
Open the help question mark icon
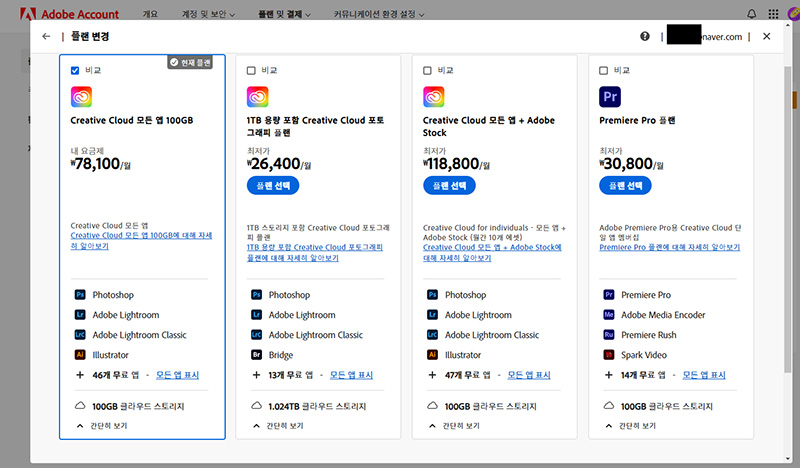pyautogui.click(x=645, y=36)
